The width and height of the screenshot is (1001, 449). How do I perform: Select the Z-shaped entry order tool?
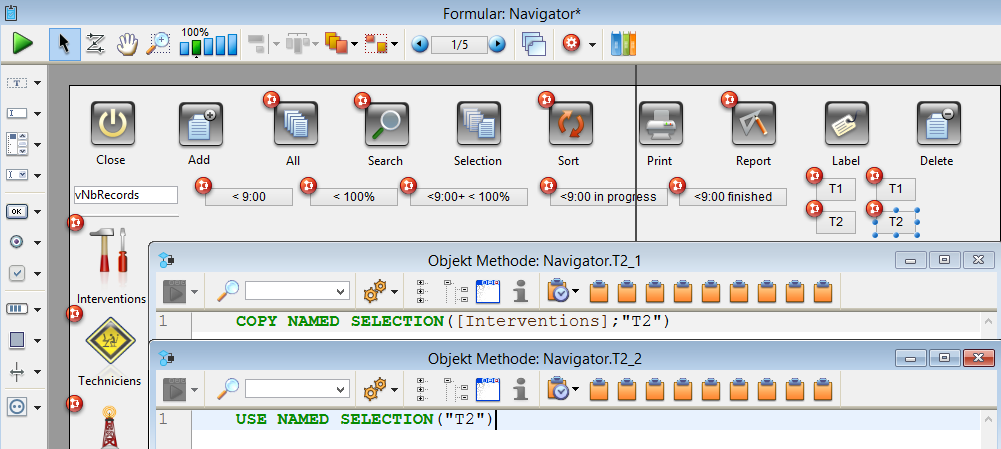96,44
